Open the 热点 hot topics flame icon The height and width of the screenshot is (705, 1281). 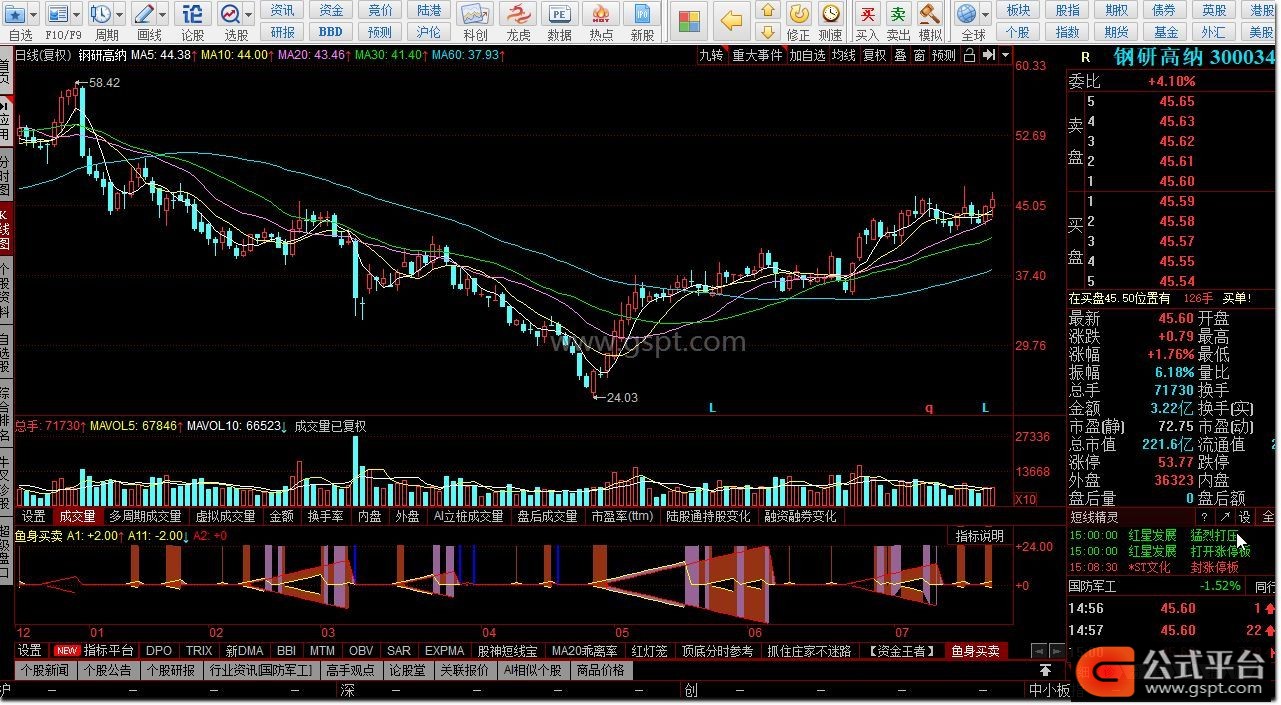(601, 15)
